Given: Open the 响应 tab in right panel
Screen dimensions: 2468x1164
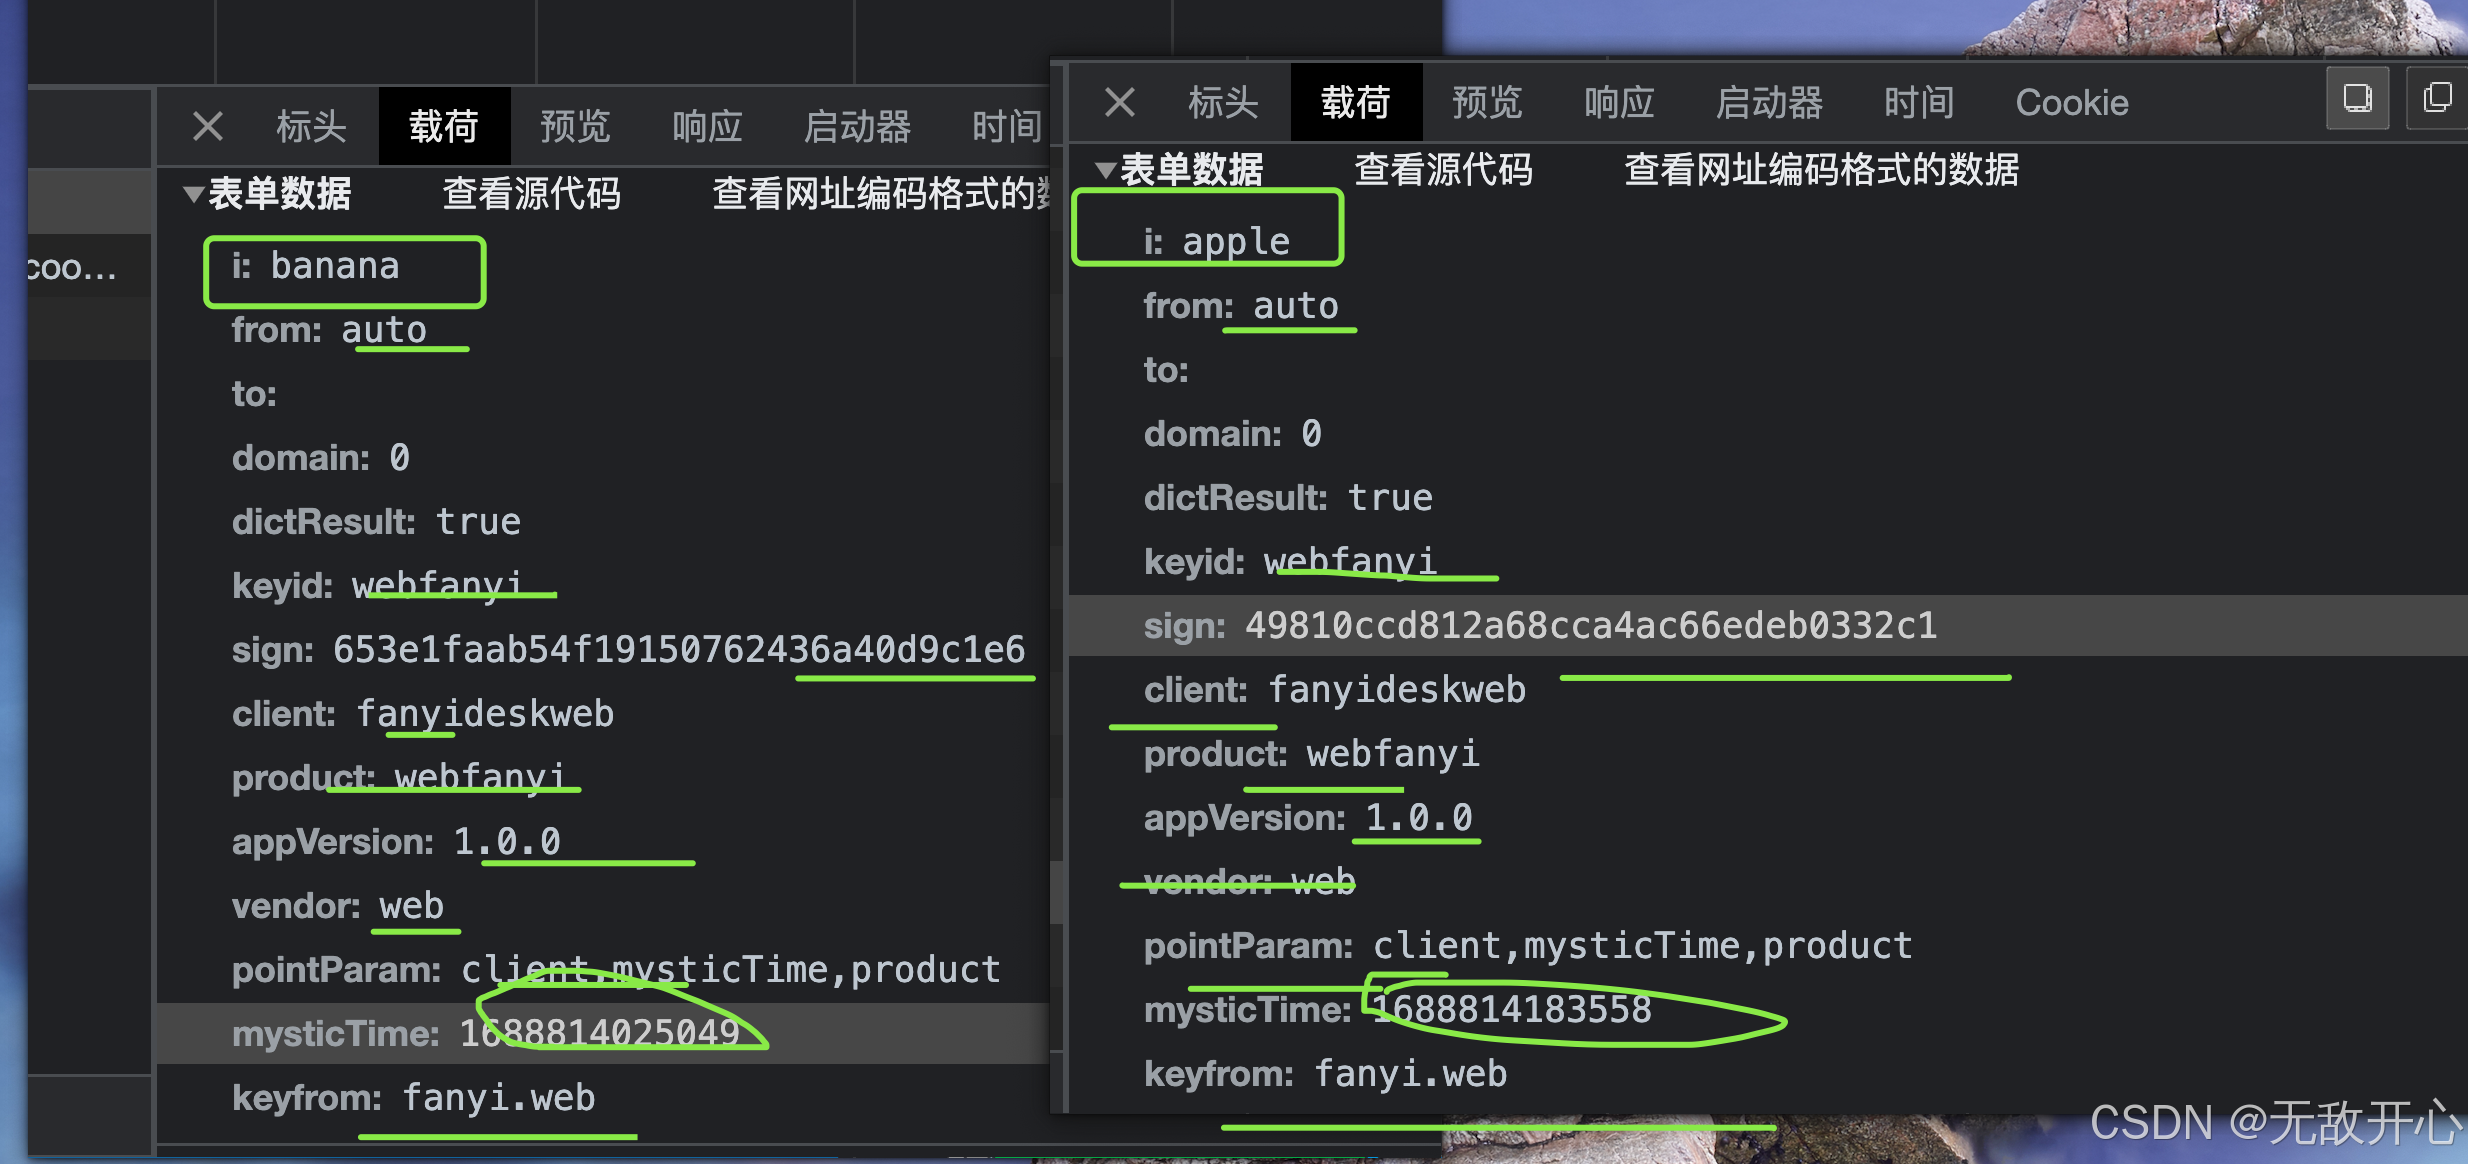Looking at the screenshot, I should (x=1619, y=102).
